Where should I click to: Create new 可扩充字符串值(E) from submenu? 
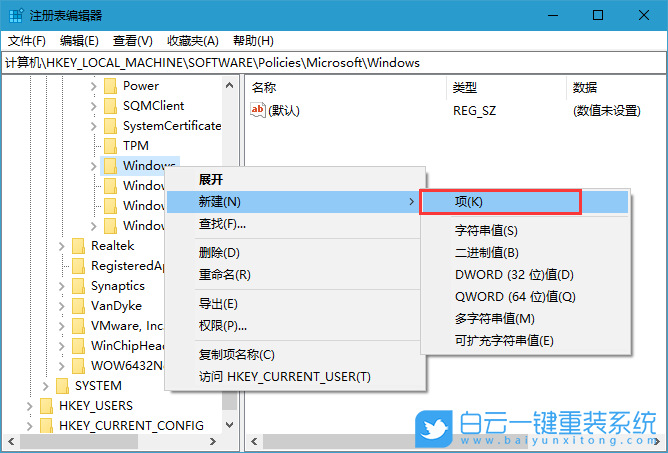(525, 341)
